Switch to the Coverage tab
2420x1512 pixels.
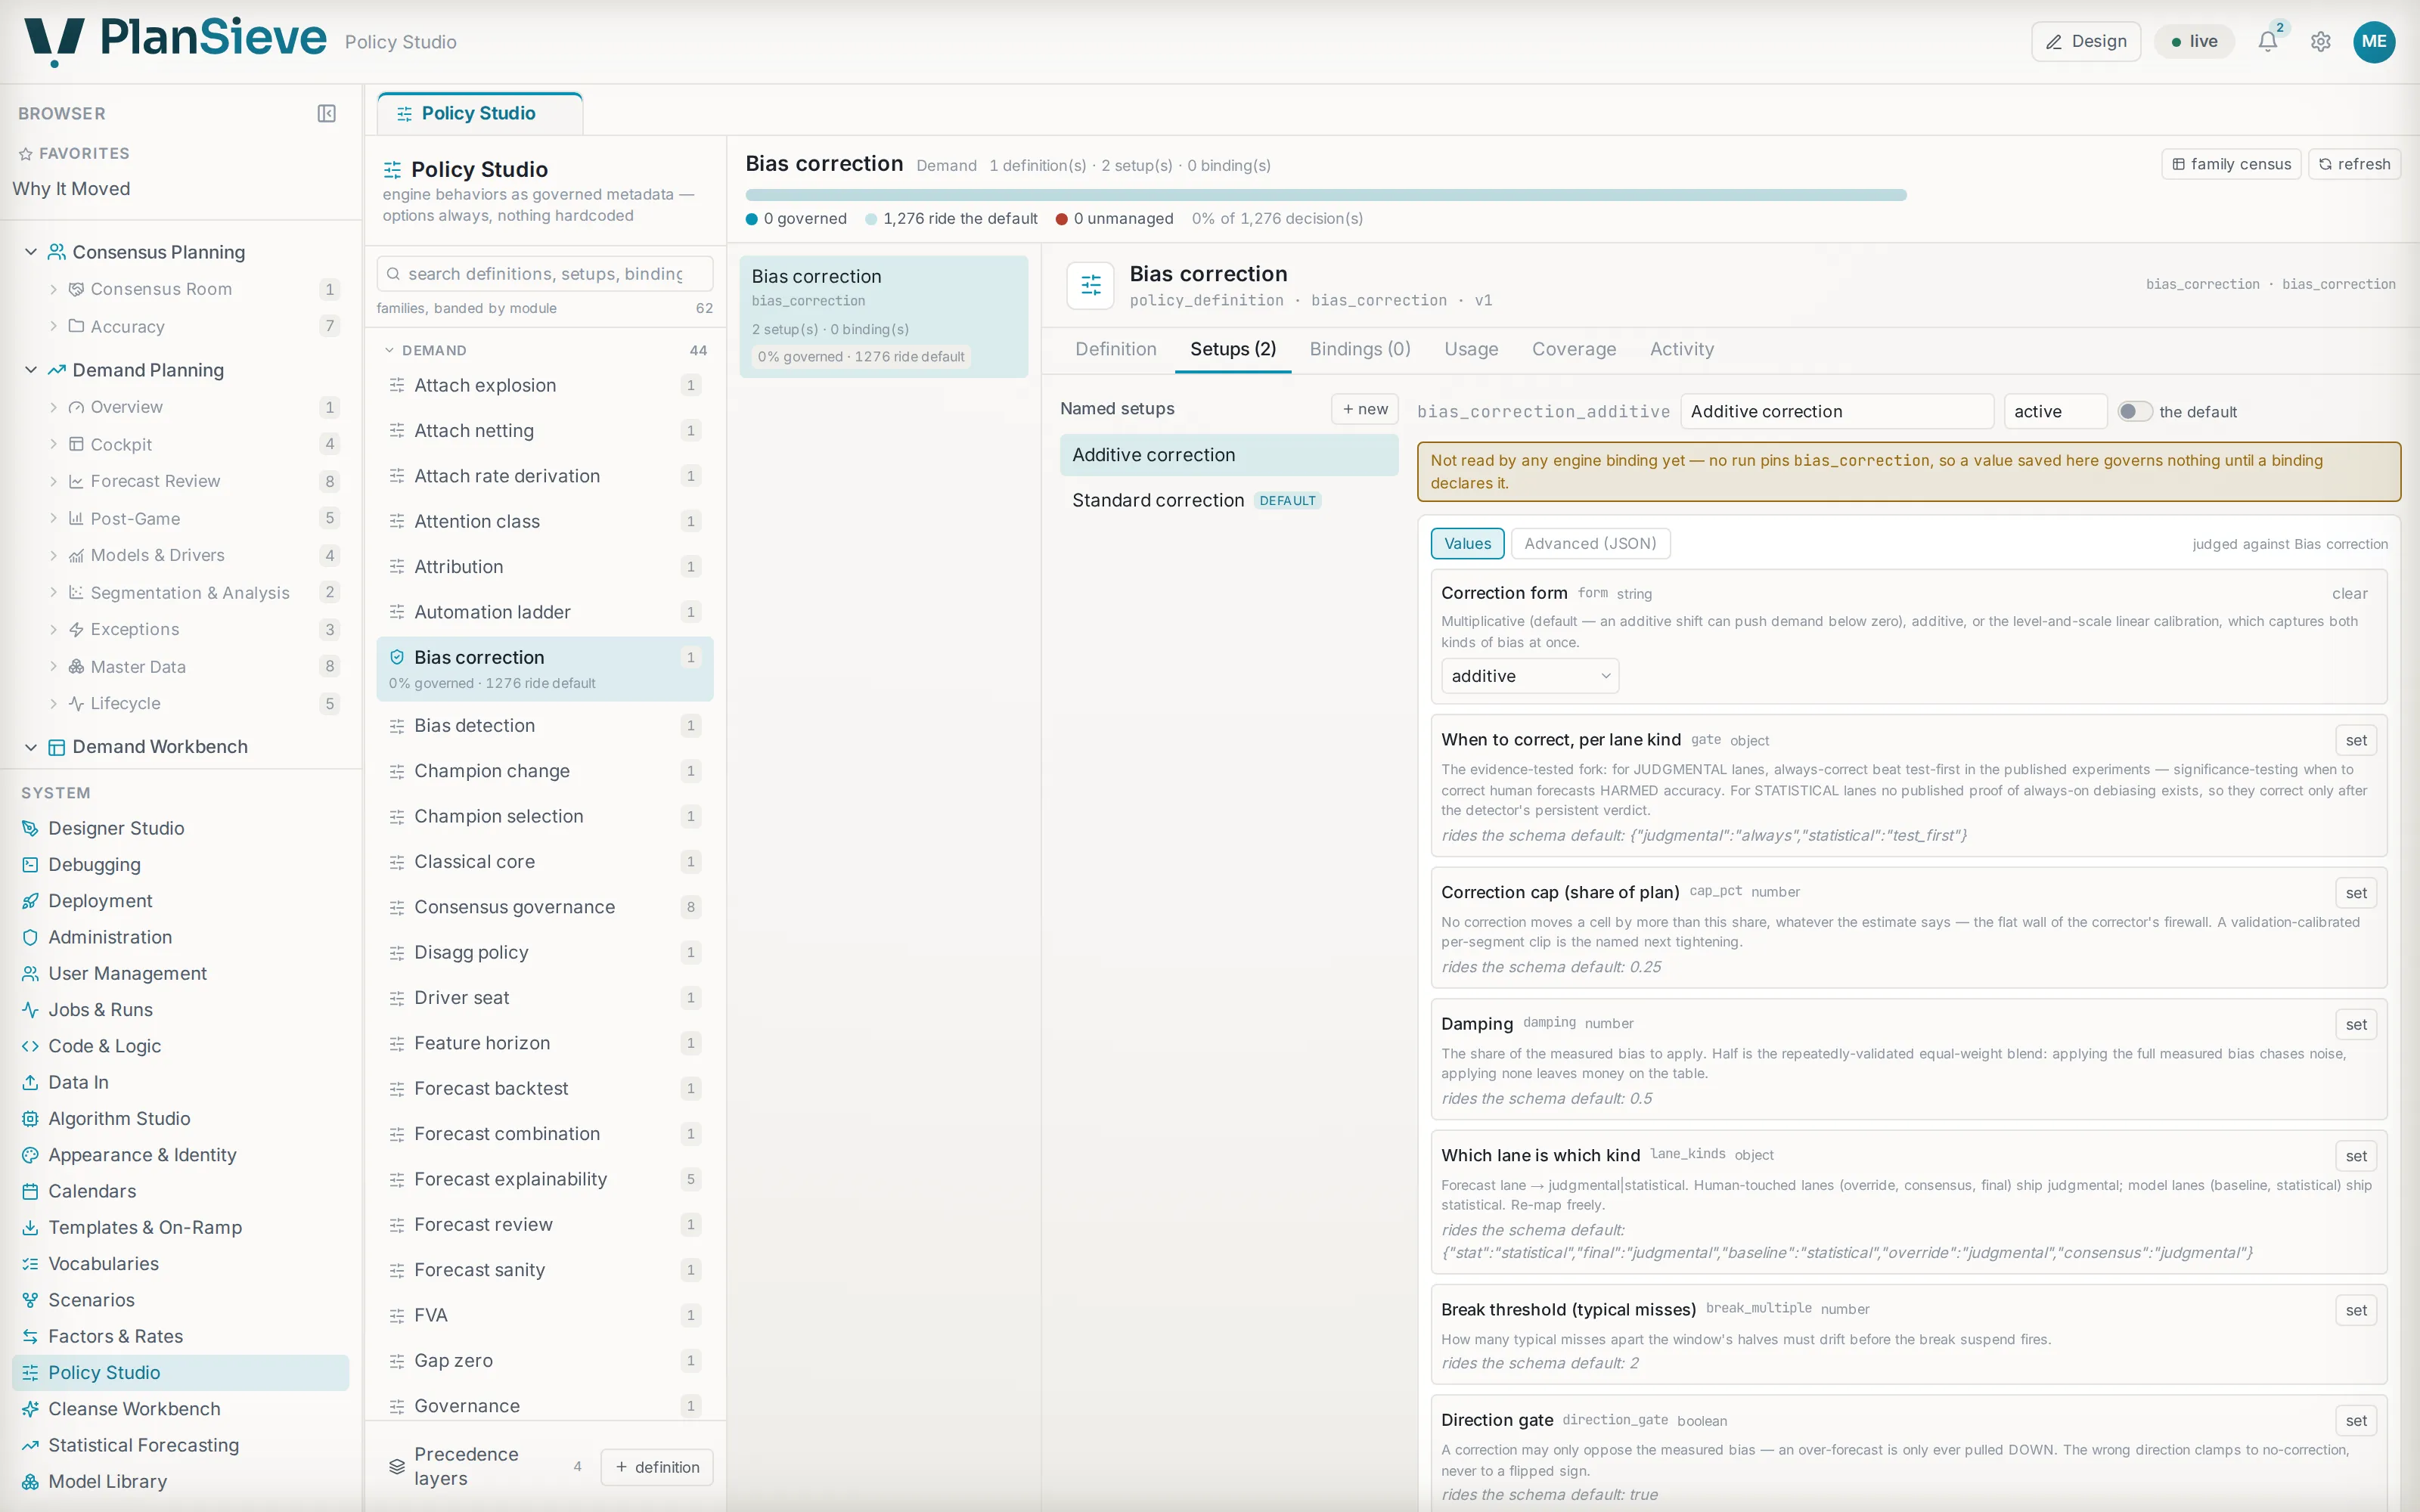(1573, 349)
